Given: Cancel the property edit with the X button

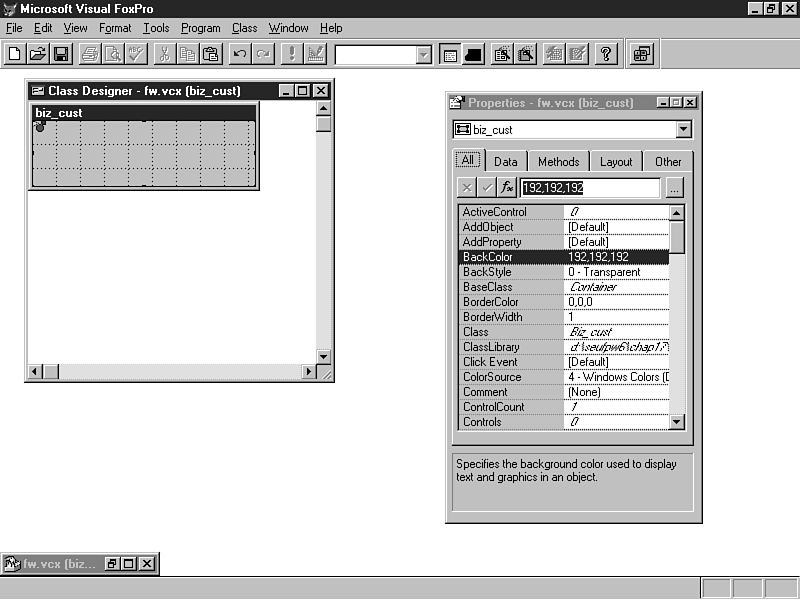Looking at the screenshot, I should pos(467,187).
